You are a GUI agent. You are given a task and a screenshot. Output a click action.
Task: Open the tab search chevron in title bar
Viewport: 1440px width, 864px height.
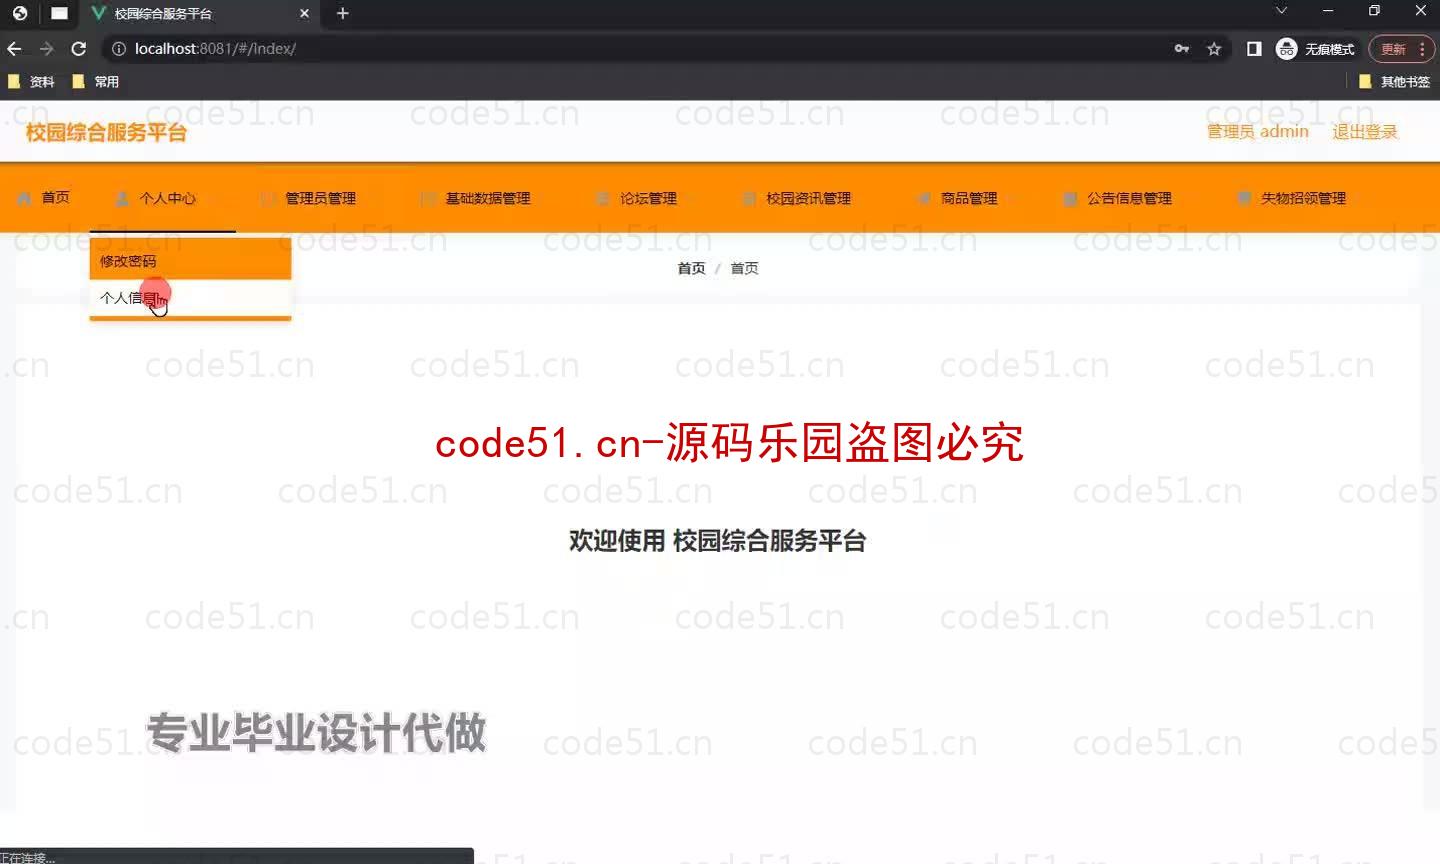pyautogui.click(x=1281, y=11)
